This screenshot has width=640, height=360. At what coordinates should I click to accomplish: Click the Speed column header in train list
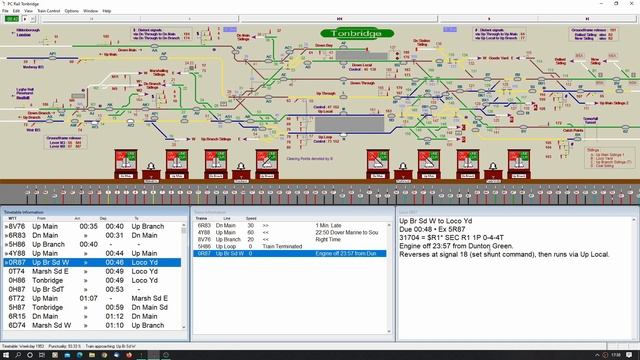coord(251,218)
